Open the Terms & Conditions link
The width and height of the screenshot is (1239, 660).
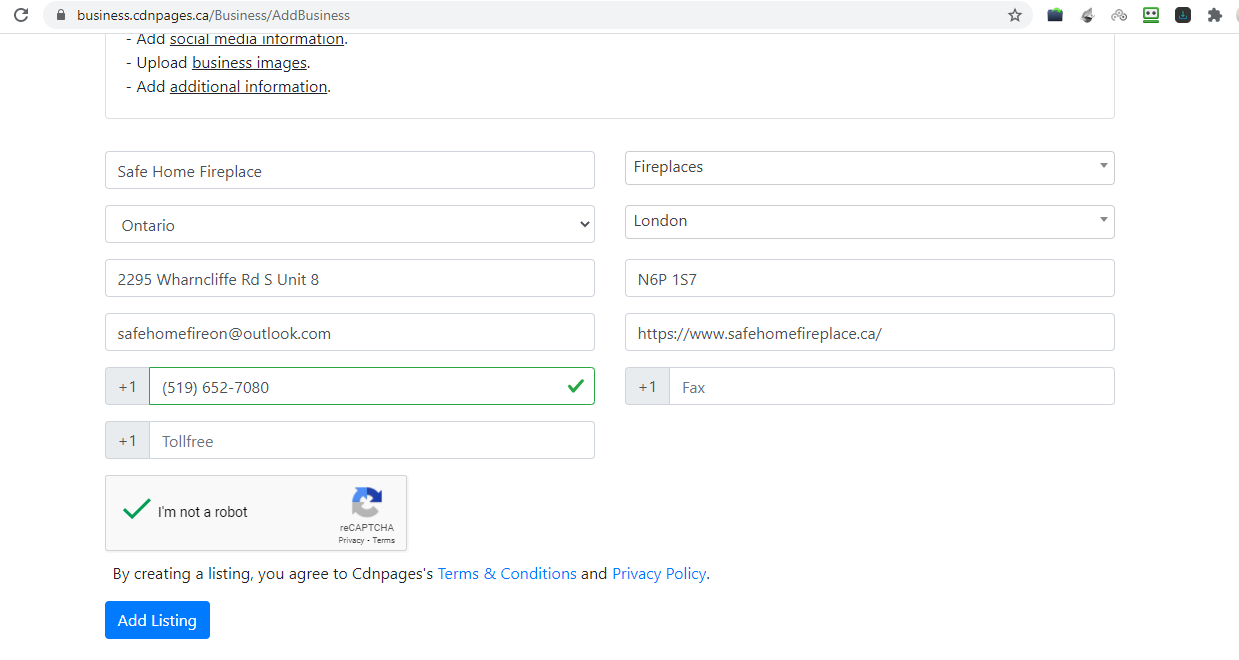(507, 574)
